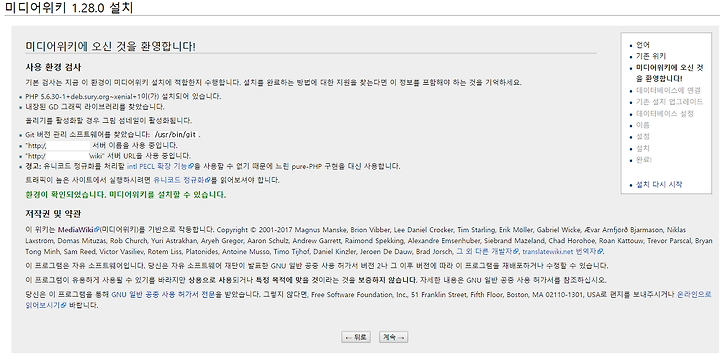Click the PHP 5.6.30 version line
Screen dimensions: 720x361
point(123,96)
